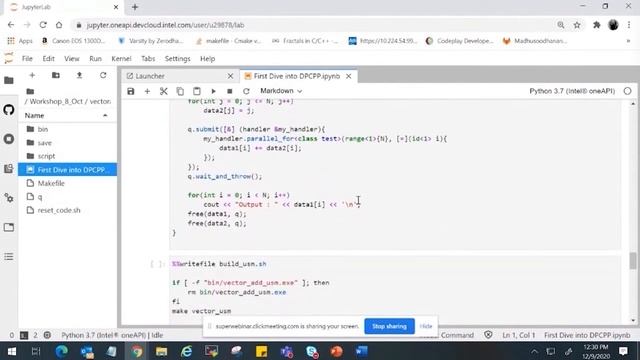Open Running Terminals and Kernels sidebar icon
Viewport: 640px width, 360px height.
(9, 139)
